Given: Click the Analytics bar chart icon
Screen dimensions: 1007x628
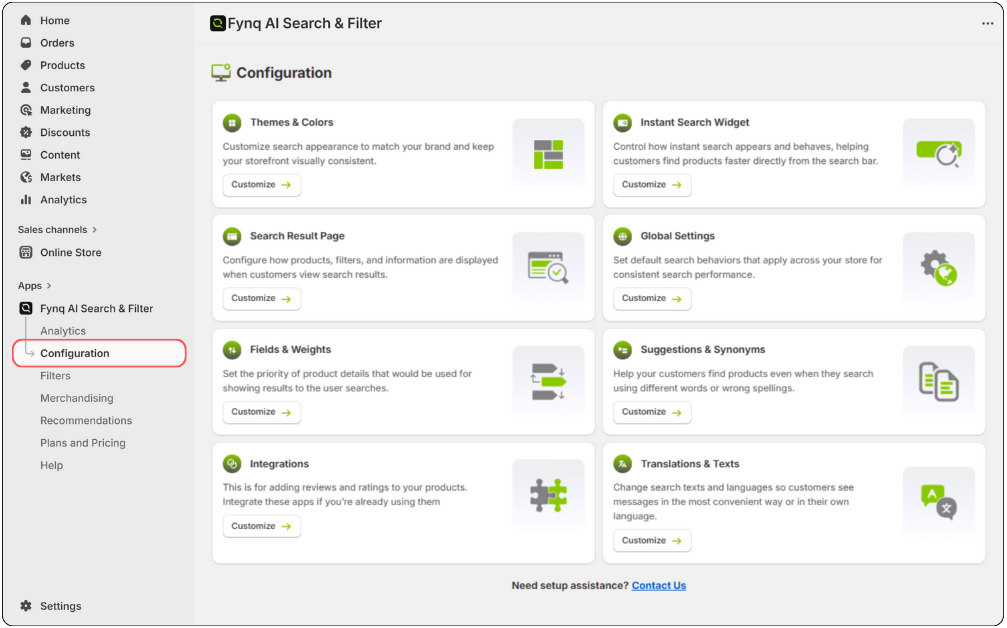Looking at the screenshot, I should point(26,200).
